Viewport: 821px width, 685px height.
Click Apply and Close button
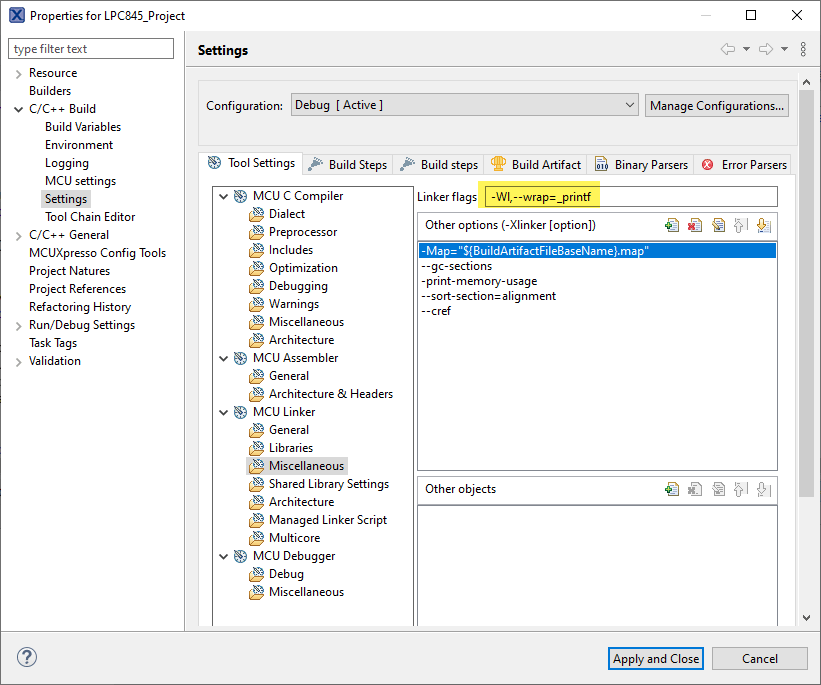coord(656,658)
